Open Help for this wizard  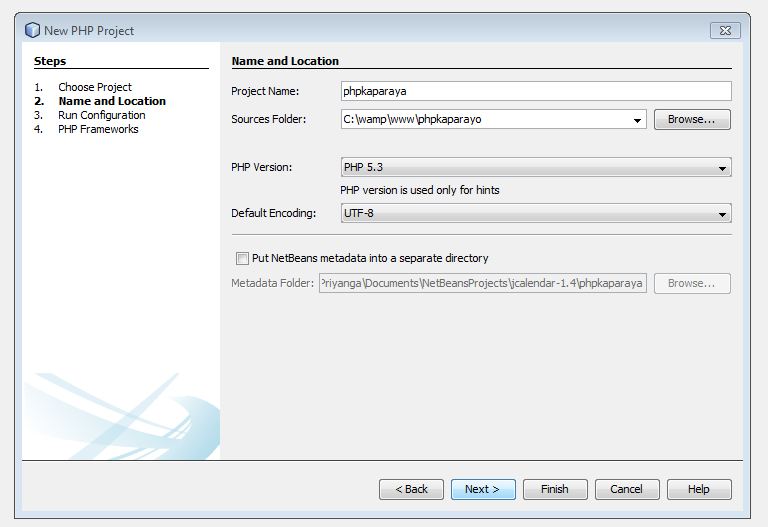coord(699,489)
